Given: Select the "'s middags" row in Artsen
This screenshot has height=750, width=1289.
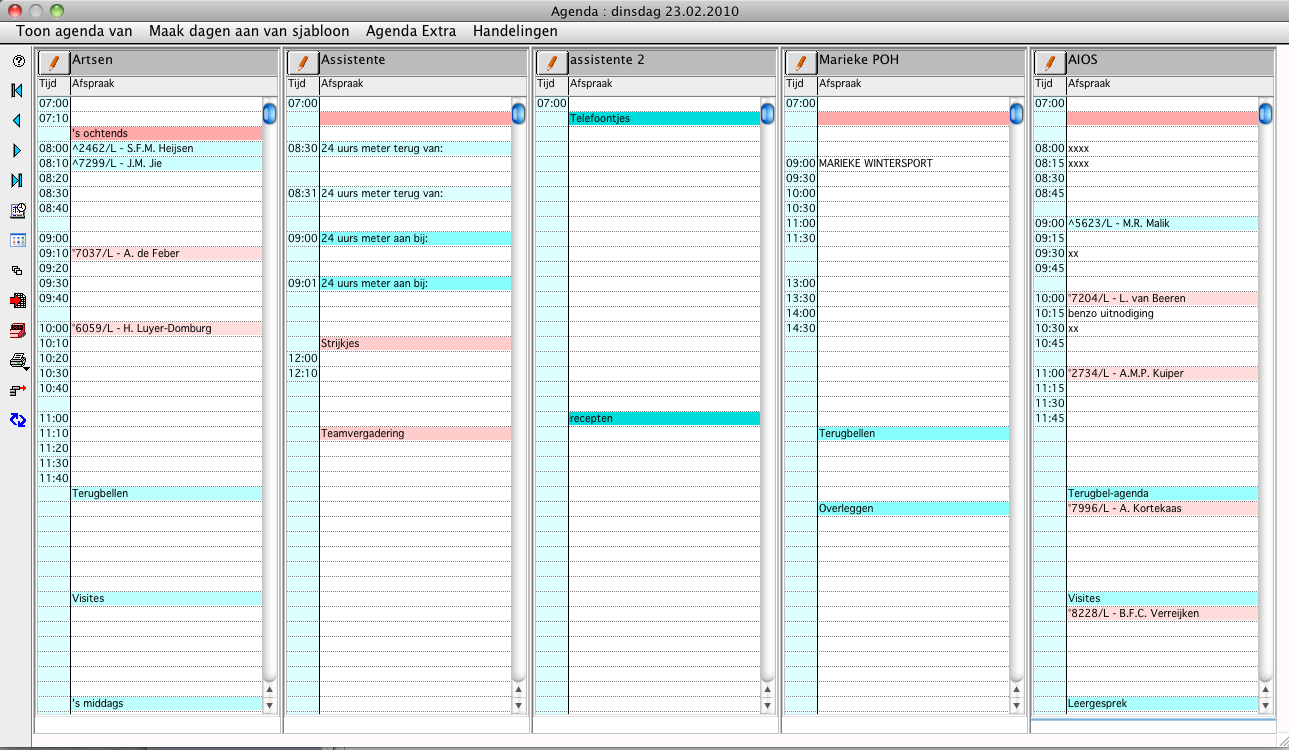Looking at the screenshot, I should 166,703.
